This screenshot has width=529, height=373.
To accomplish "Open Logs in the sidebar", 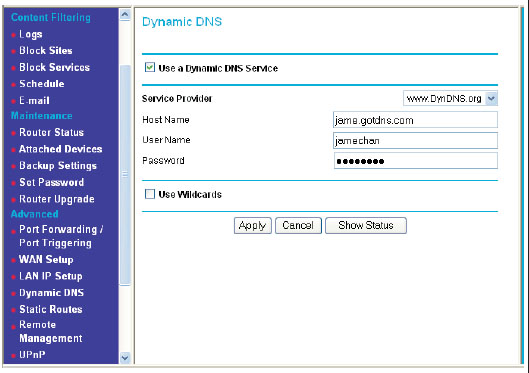I will 31,34.
